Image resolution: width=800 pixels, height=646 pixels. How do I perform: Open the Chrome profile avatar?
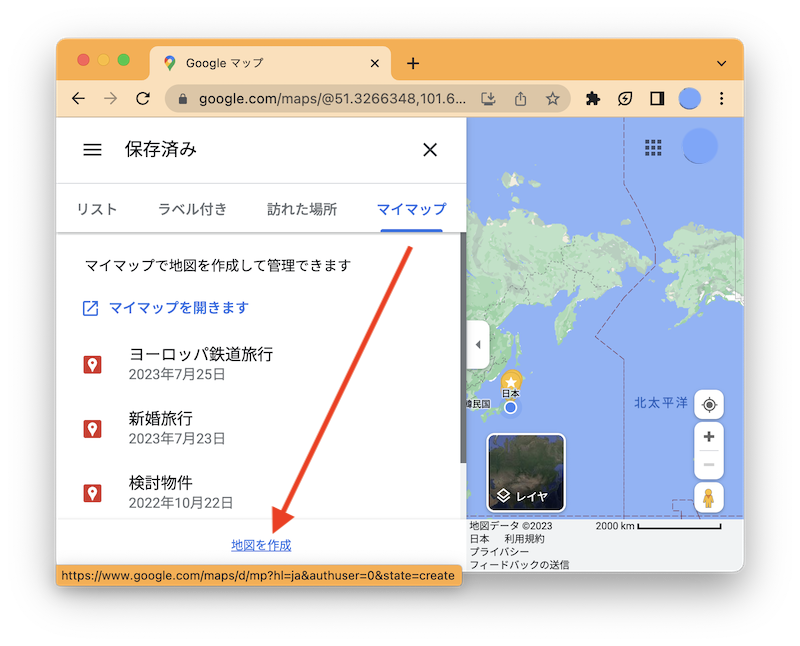pyautogui.click(x=689, y=98)
